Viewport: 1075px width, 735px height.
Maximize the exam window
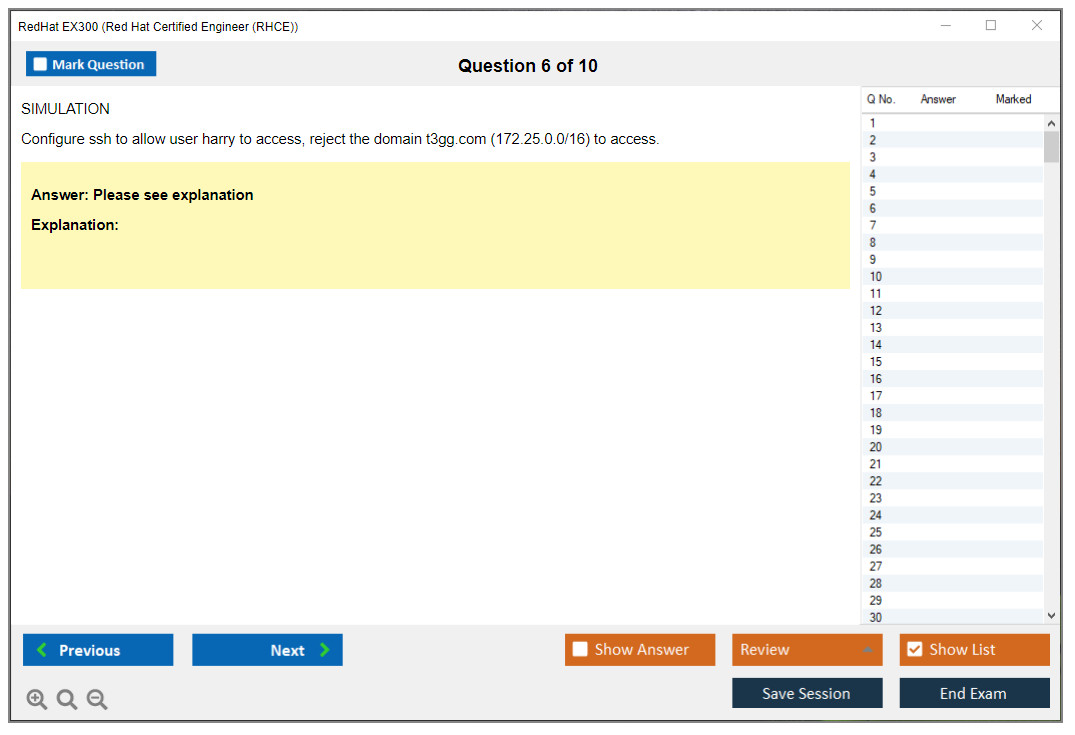(x=991, y=26)
